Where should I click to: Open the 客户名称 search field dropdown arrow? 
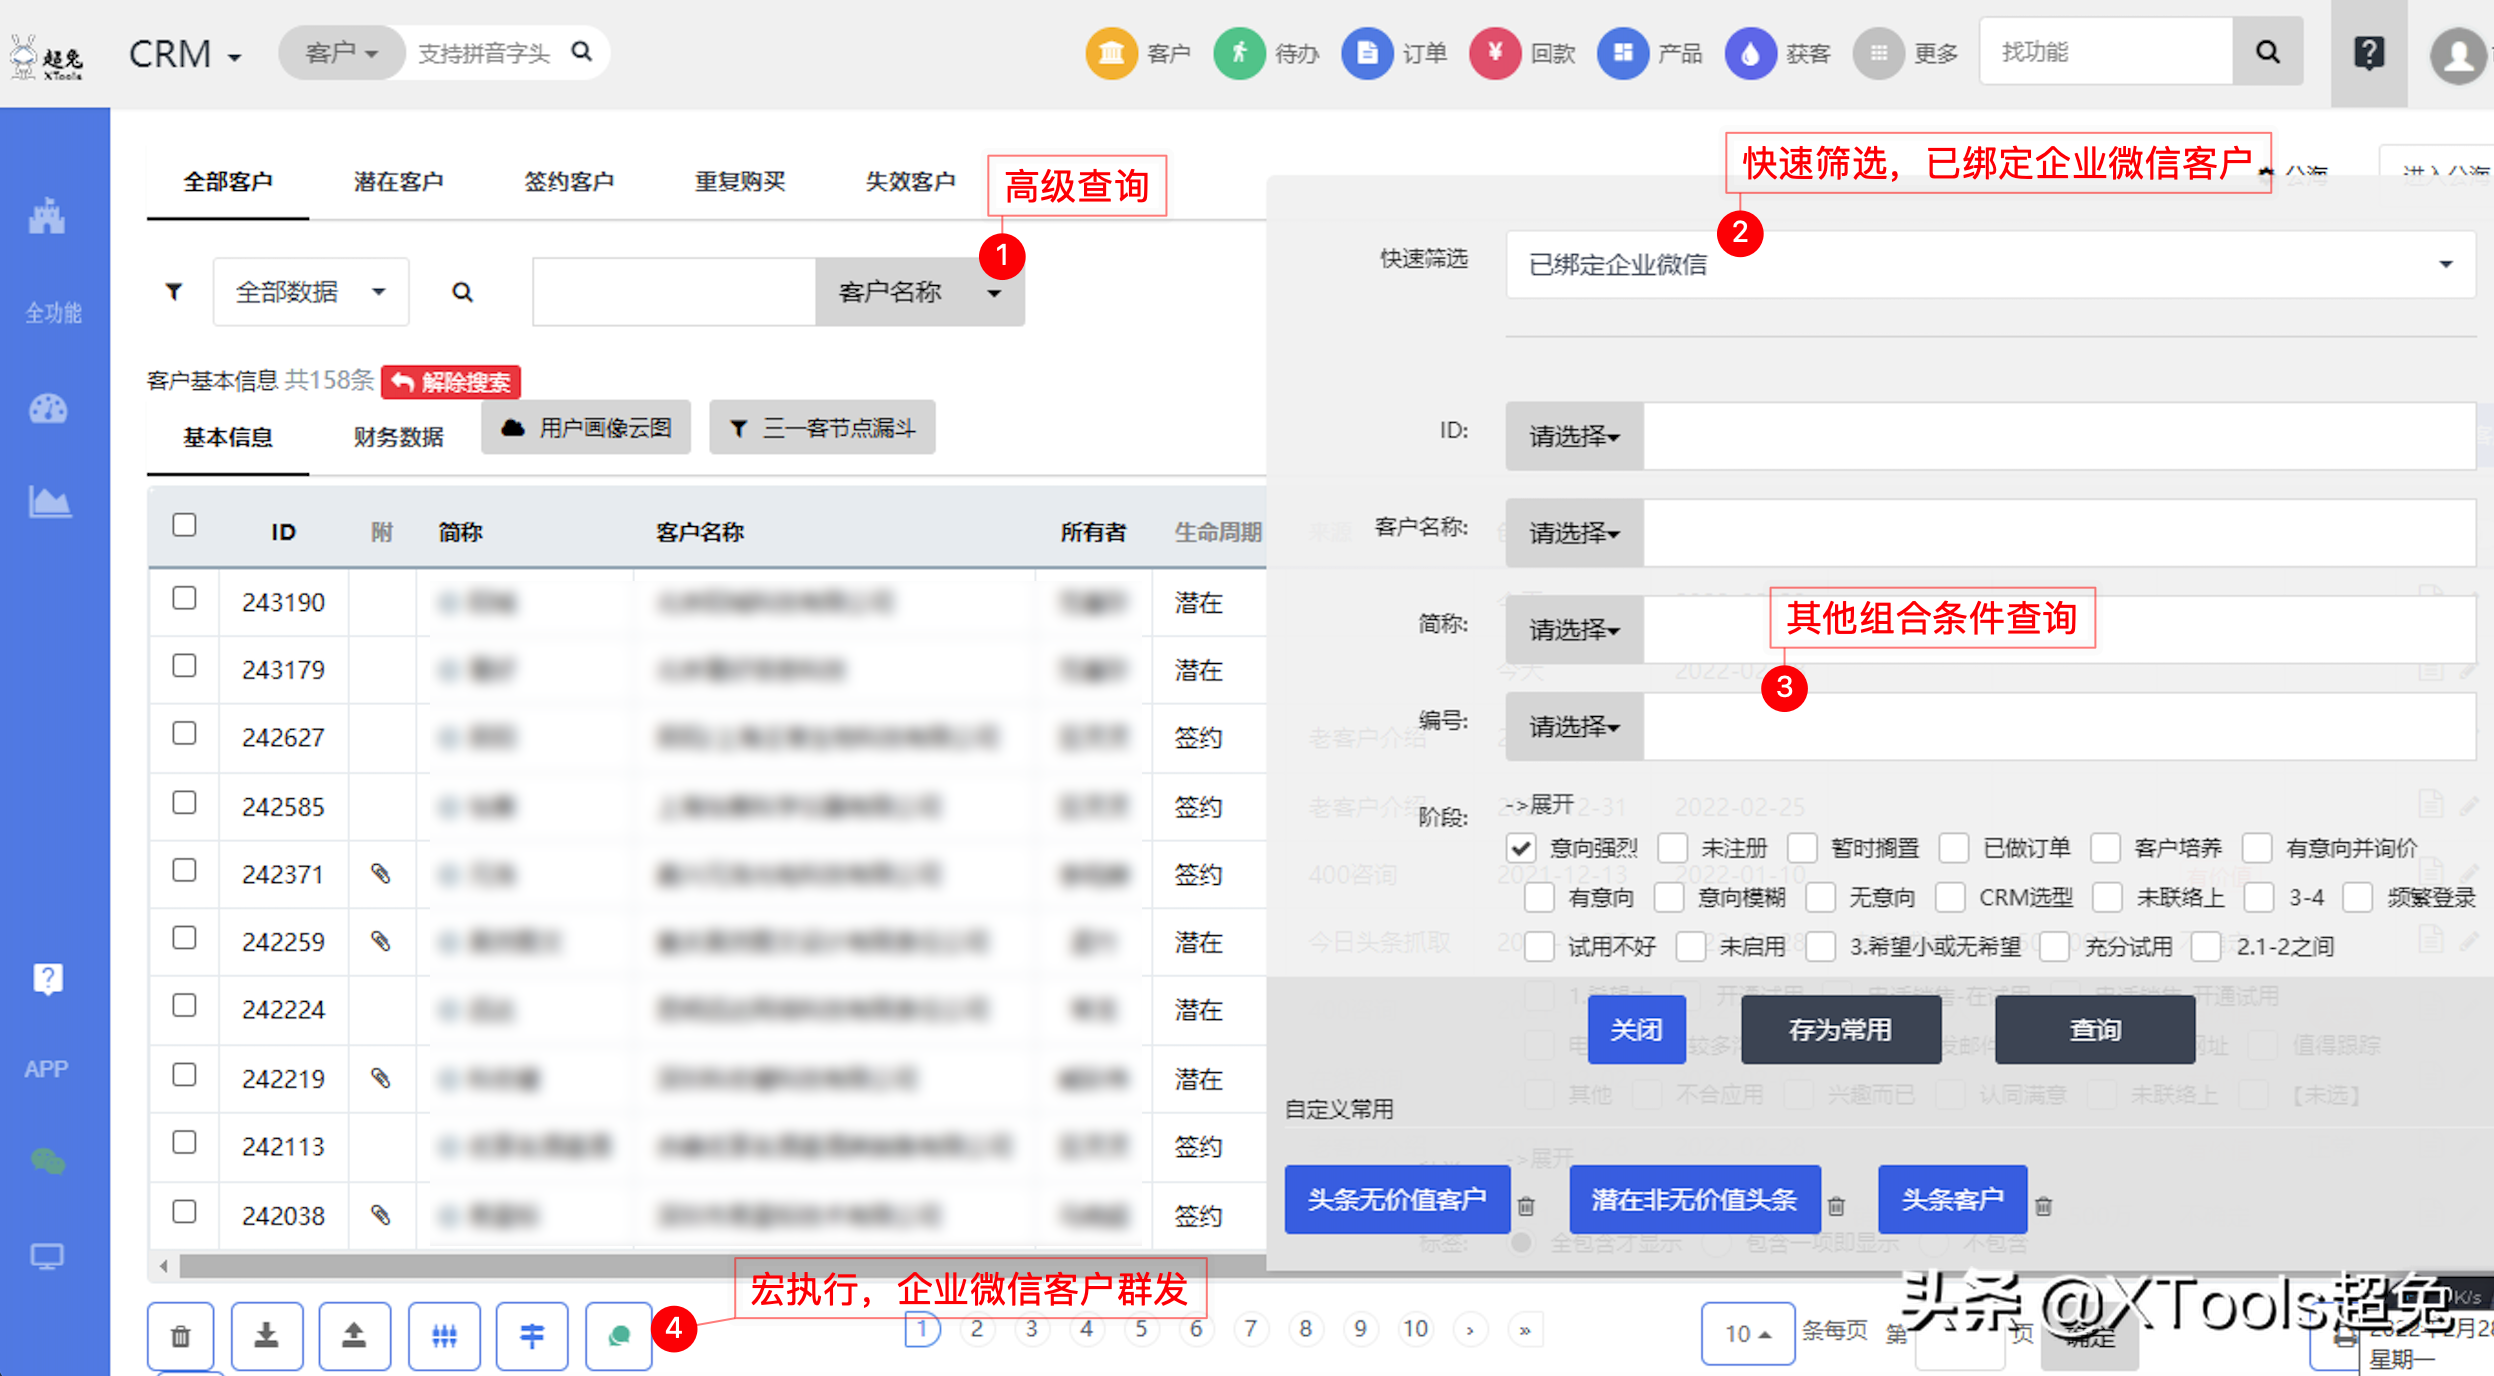(x=994, y=293)
